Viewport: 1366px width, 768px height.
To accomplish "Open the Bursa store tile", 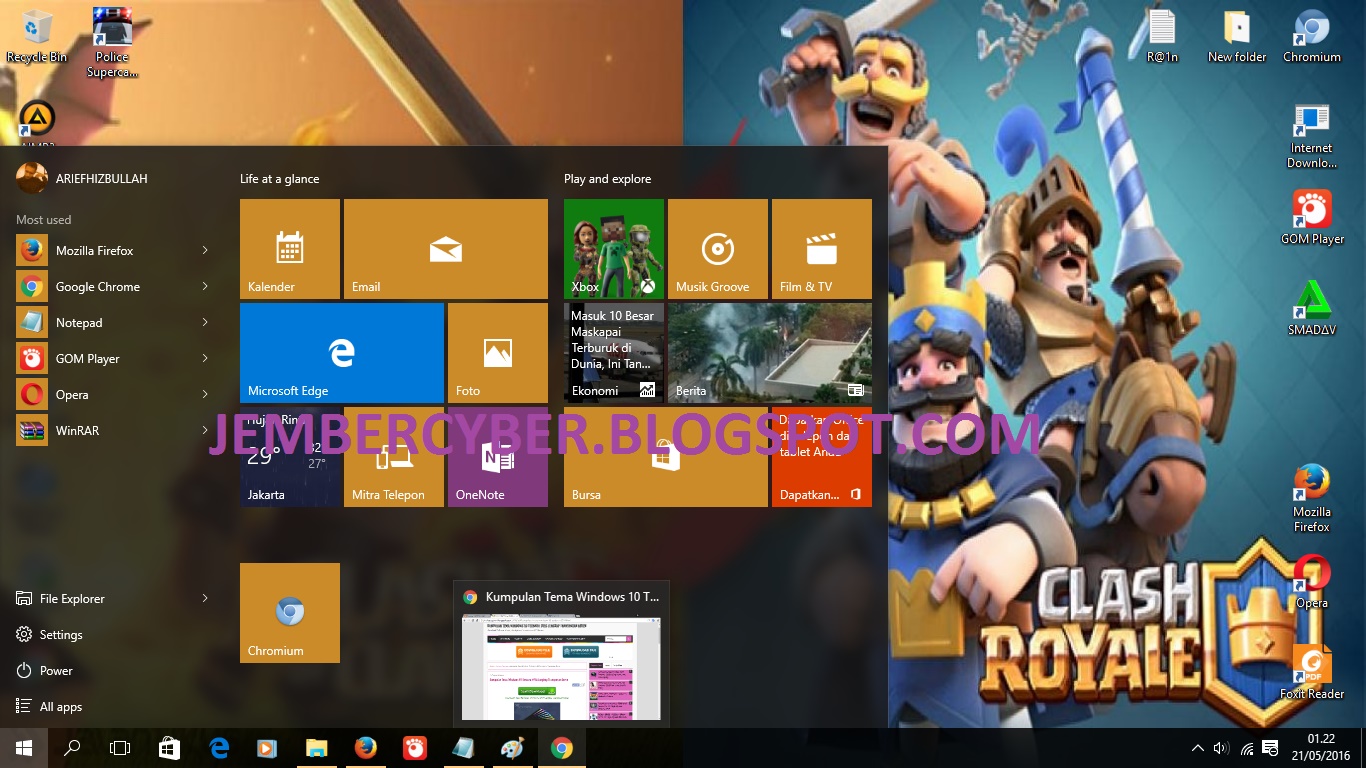I will tap(666, 457).
